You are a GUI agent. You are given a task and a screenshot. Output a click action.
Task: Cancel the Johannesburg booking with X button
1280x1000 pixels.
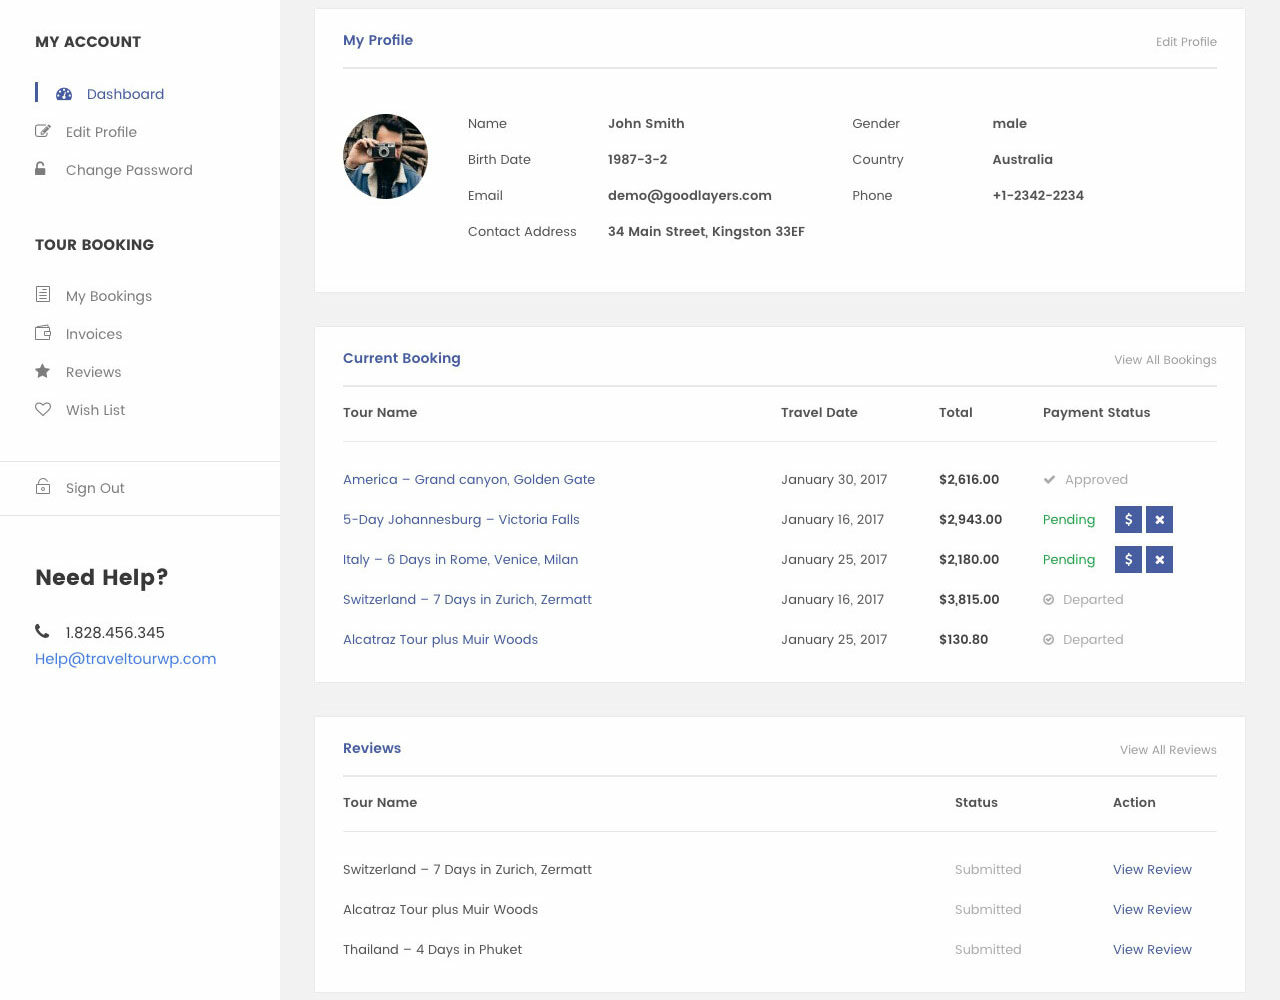coord(1159,520)
